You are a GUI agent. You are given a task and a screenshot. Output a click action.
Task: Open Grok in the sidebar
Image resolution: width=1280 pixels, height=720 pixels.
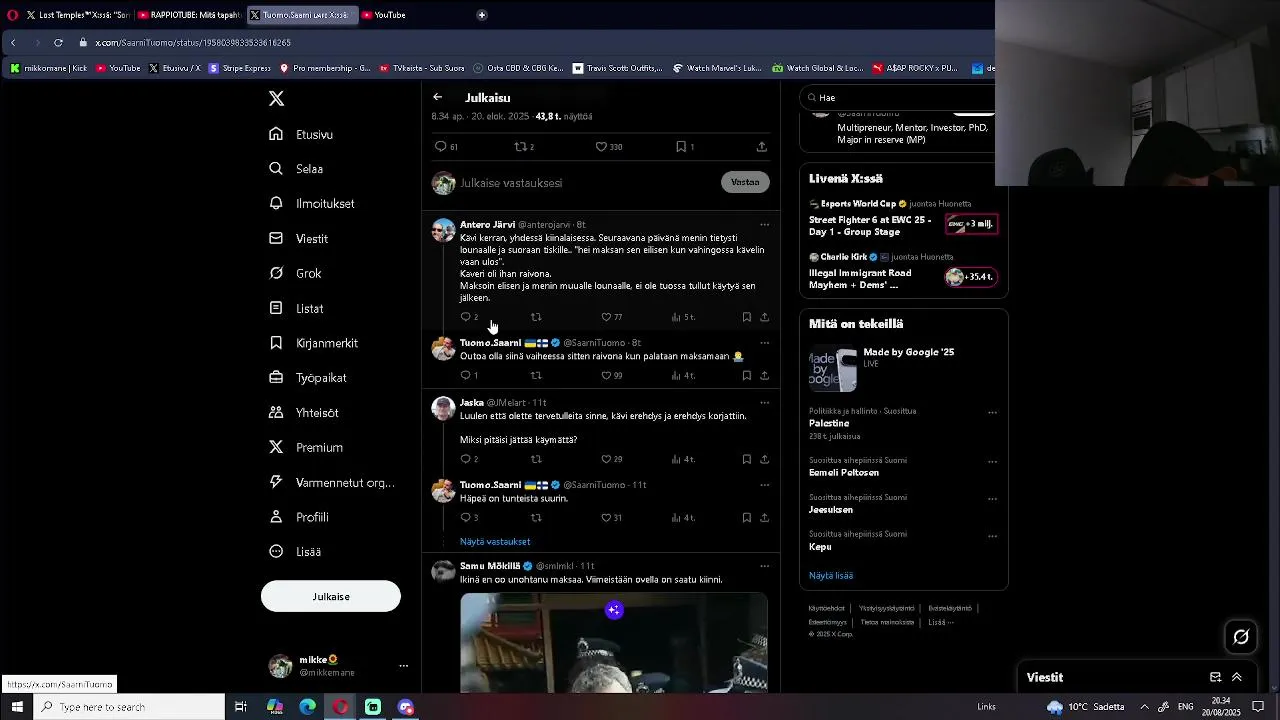[296, 273]
